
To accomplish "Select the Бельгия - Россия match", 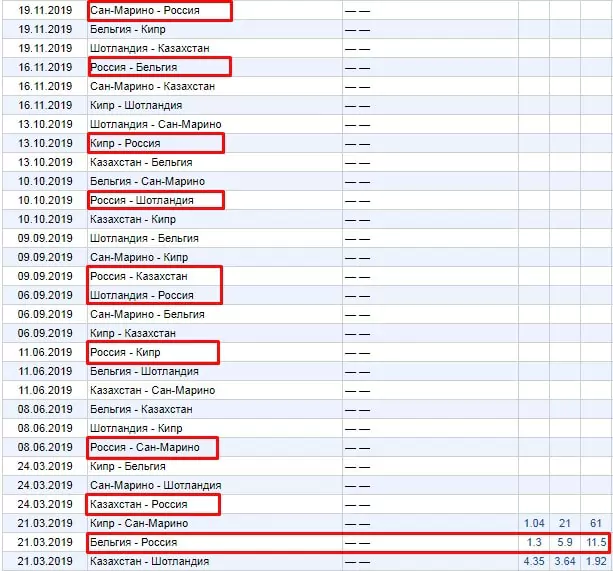I will 133,542.
